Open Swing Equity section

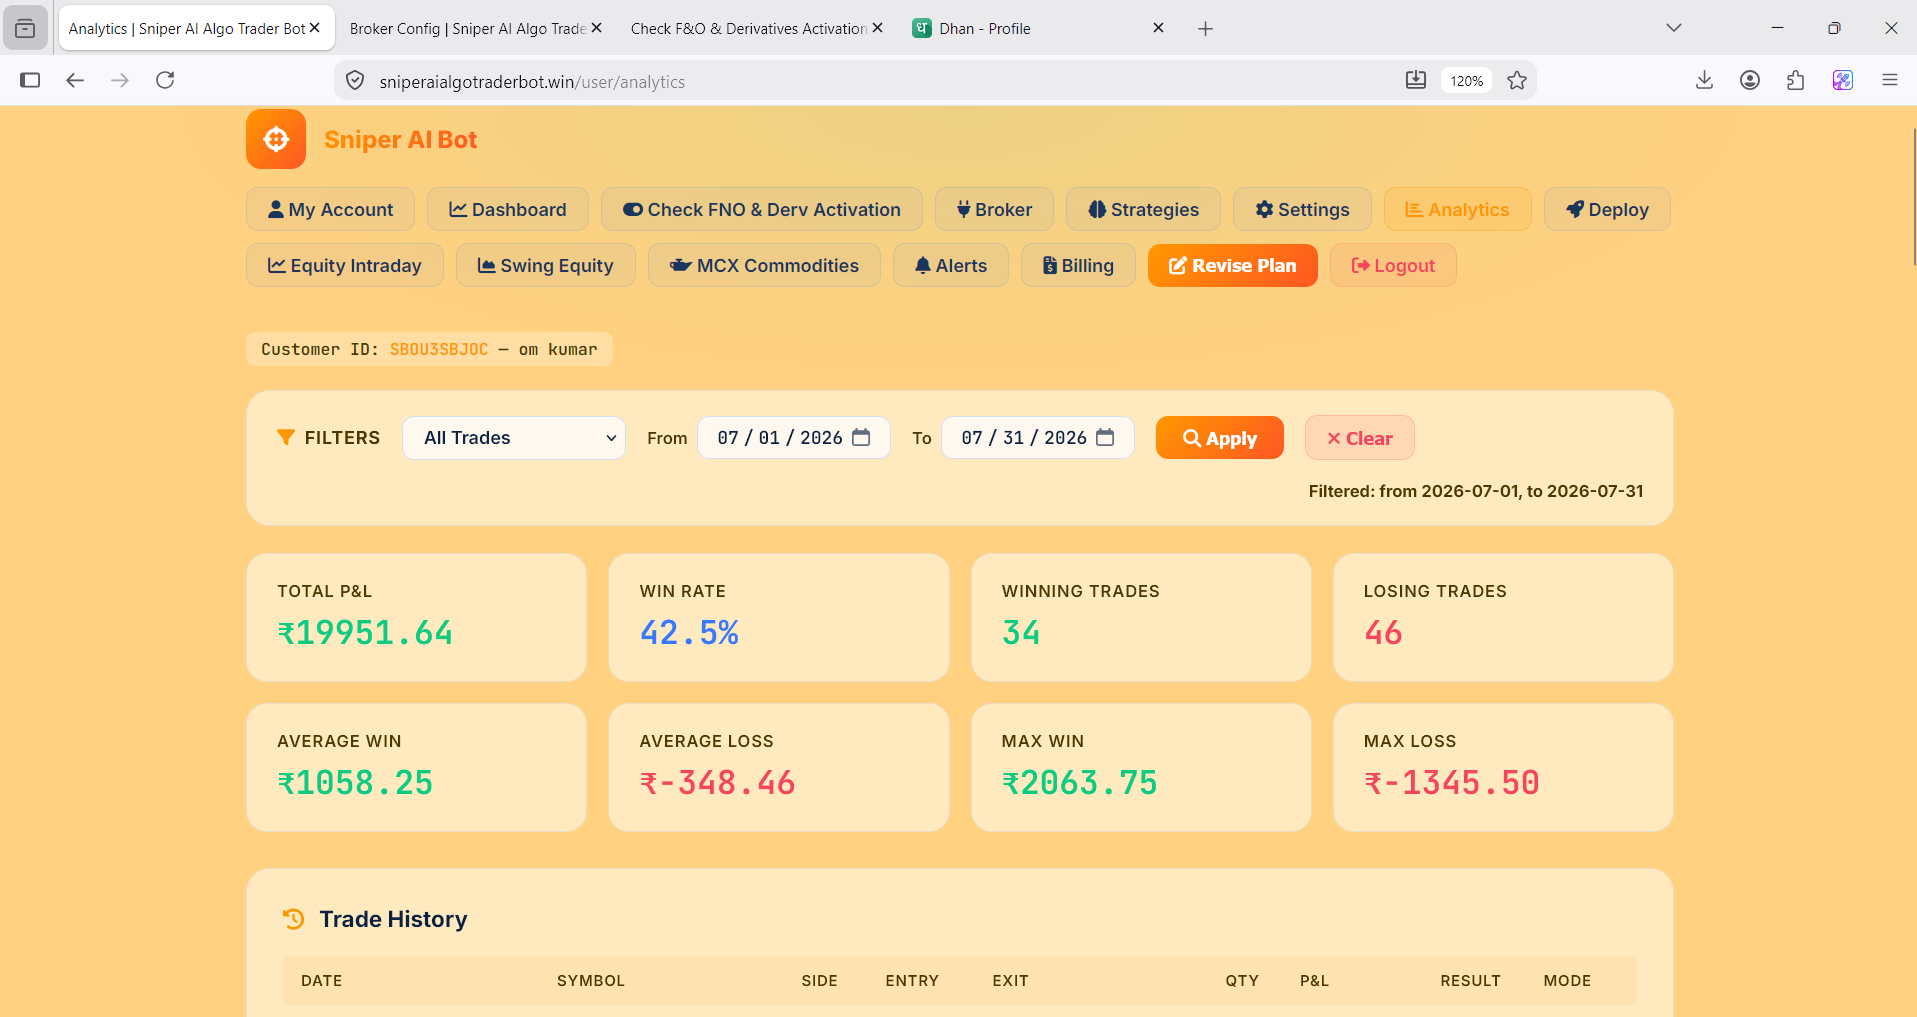tap(546, 265)
